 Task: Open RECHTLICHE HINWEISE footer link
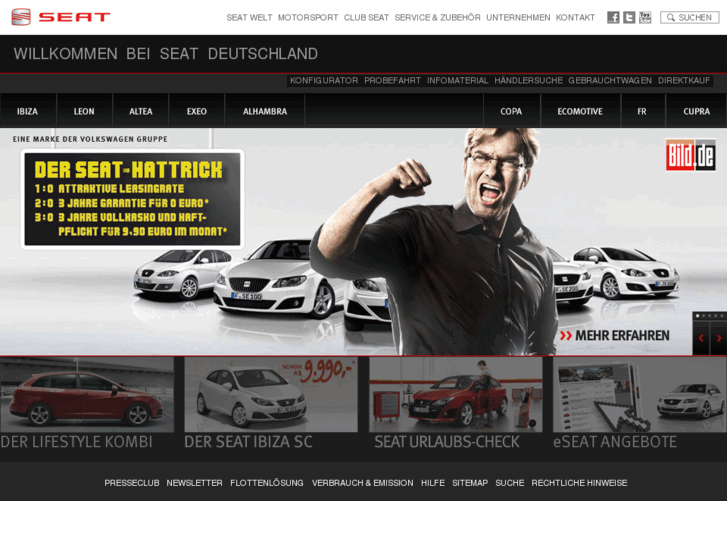pyautogui.click(x=579, y=483)
